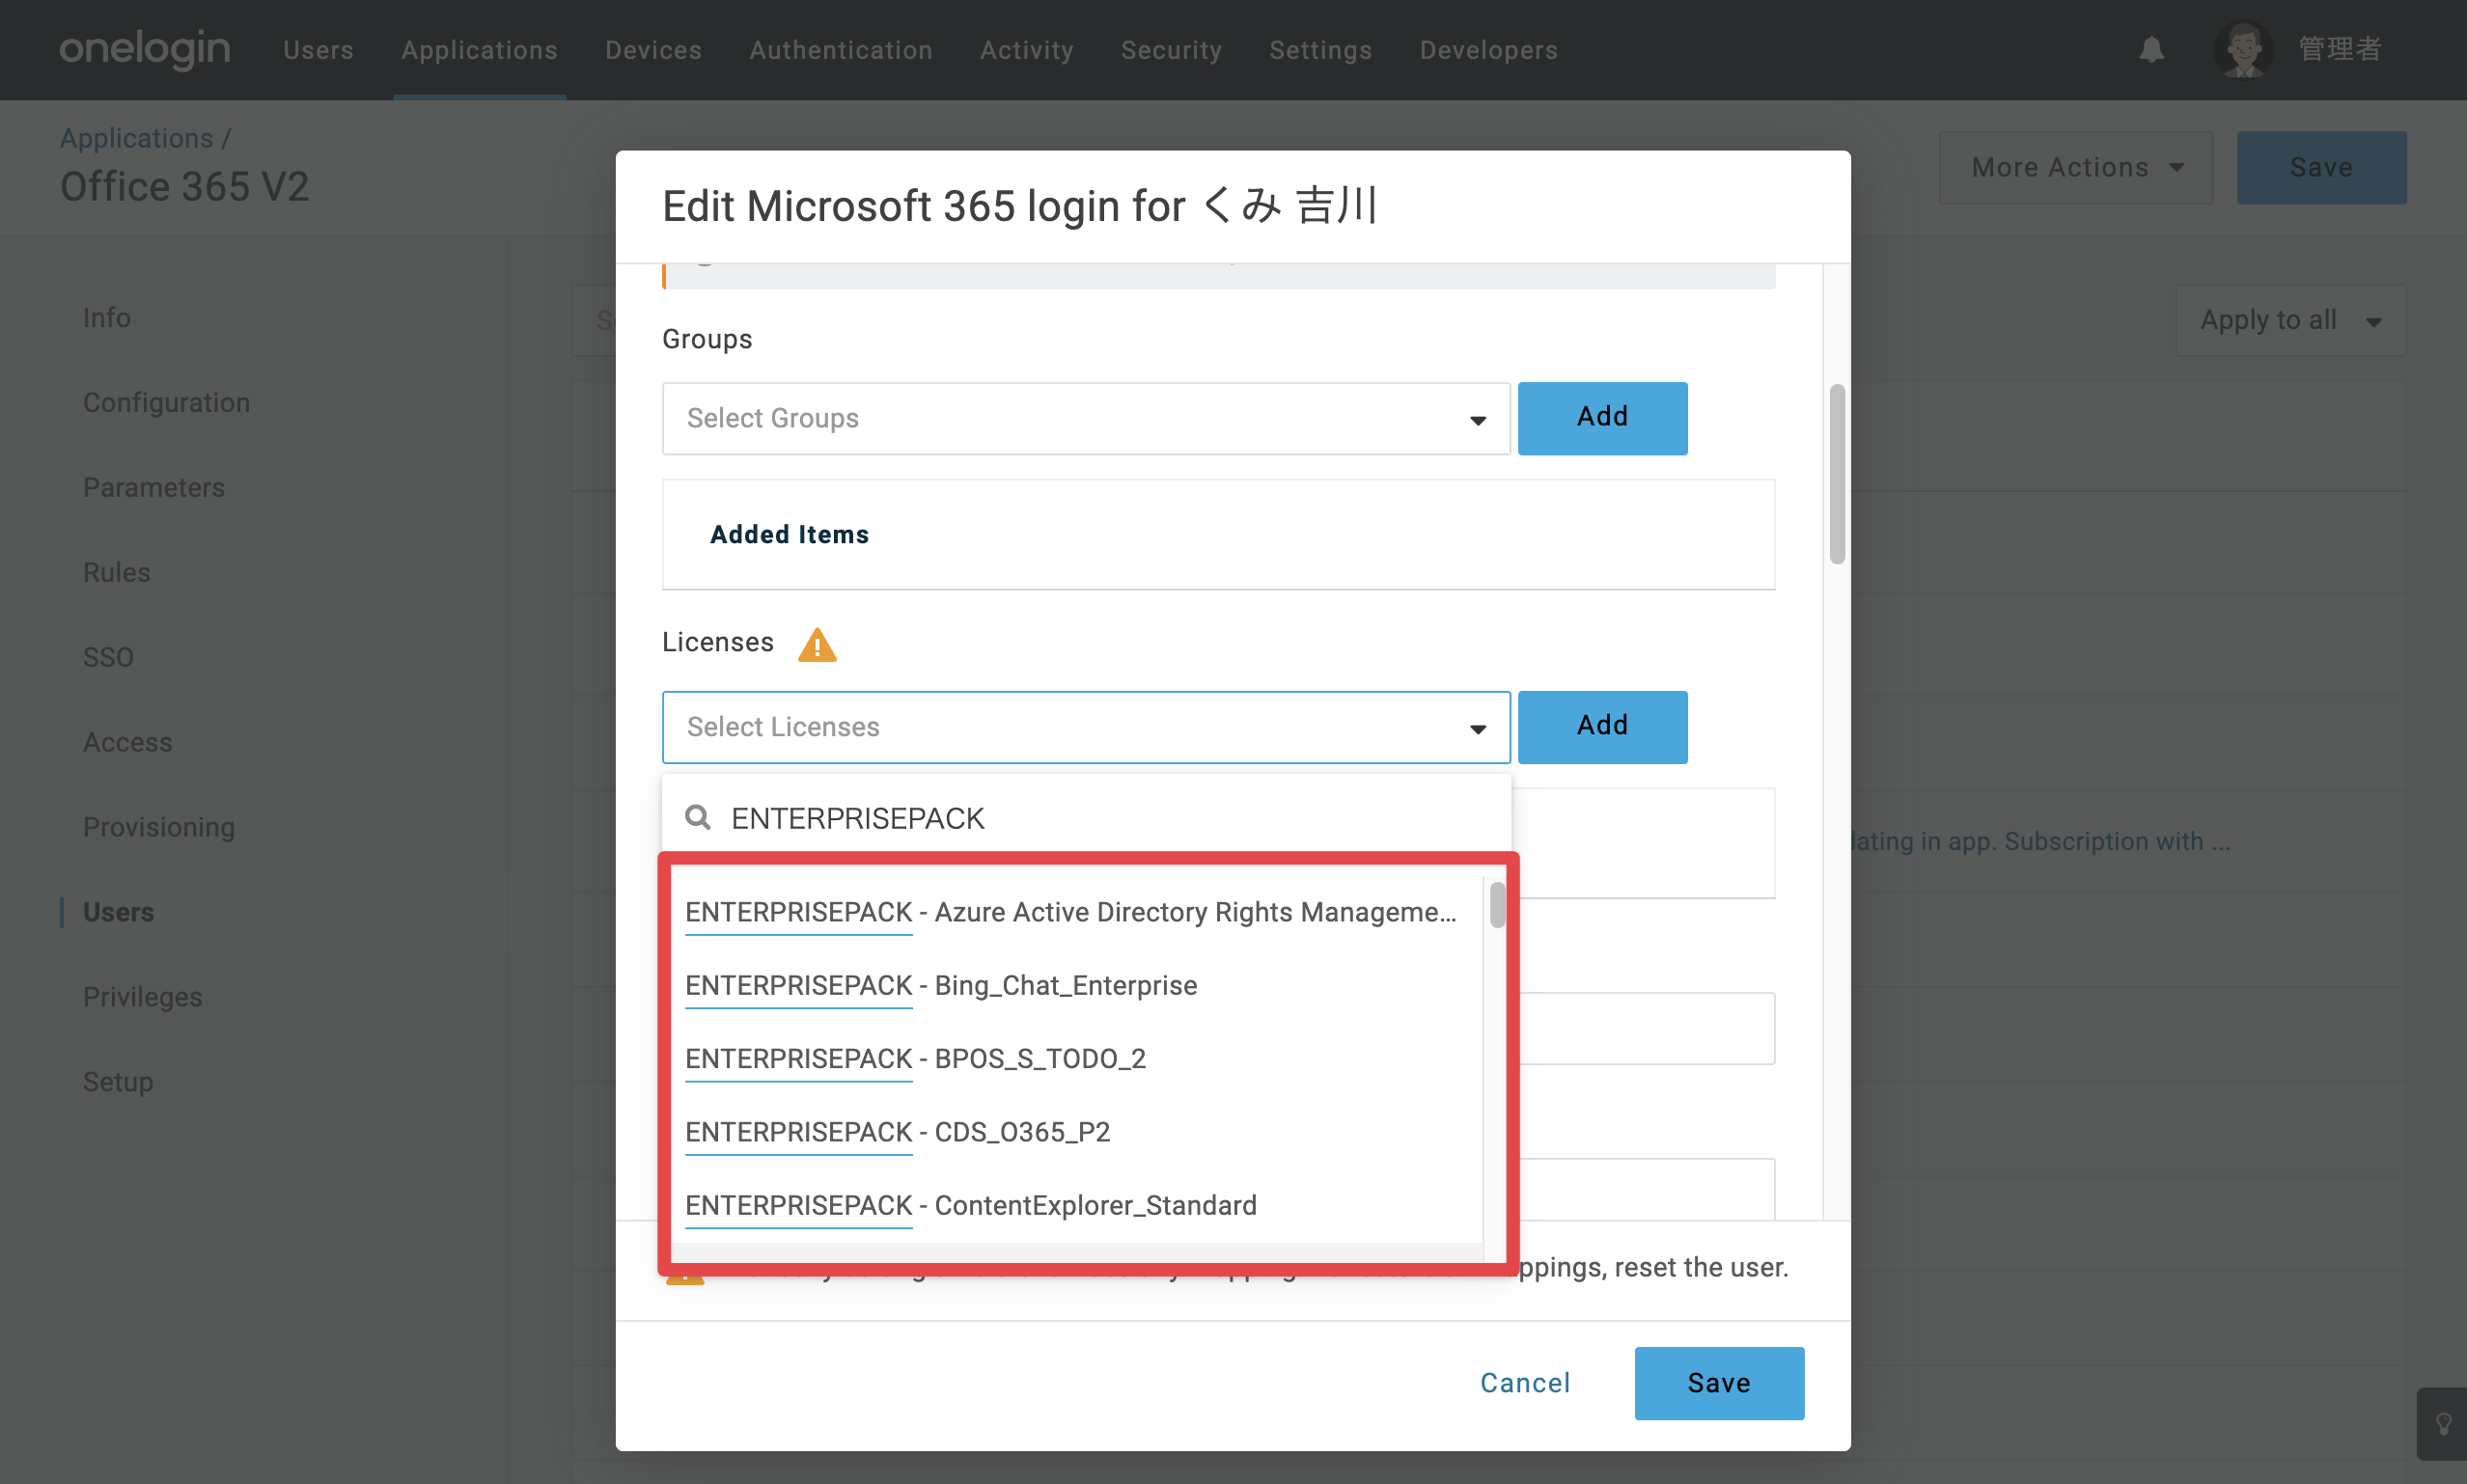Screen dimensions: 2467x1484
Task: Open the Configuration sidebar tab
Action: (x=166, y=403)
